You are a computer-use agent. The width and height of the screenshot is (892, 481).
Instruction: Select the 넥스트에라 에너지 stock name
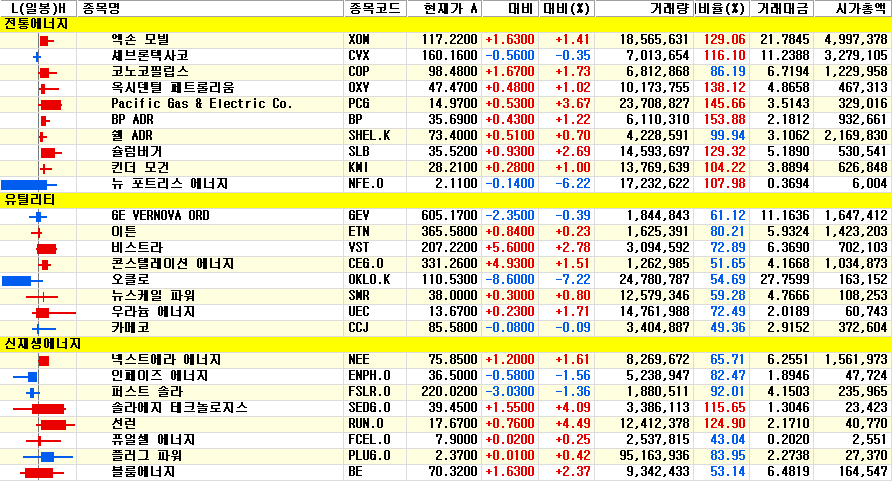(166, 360)
